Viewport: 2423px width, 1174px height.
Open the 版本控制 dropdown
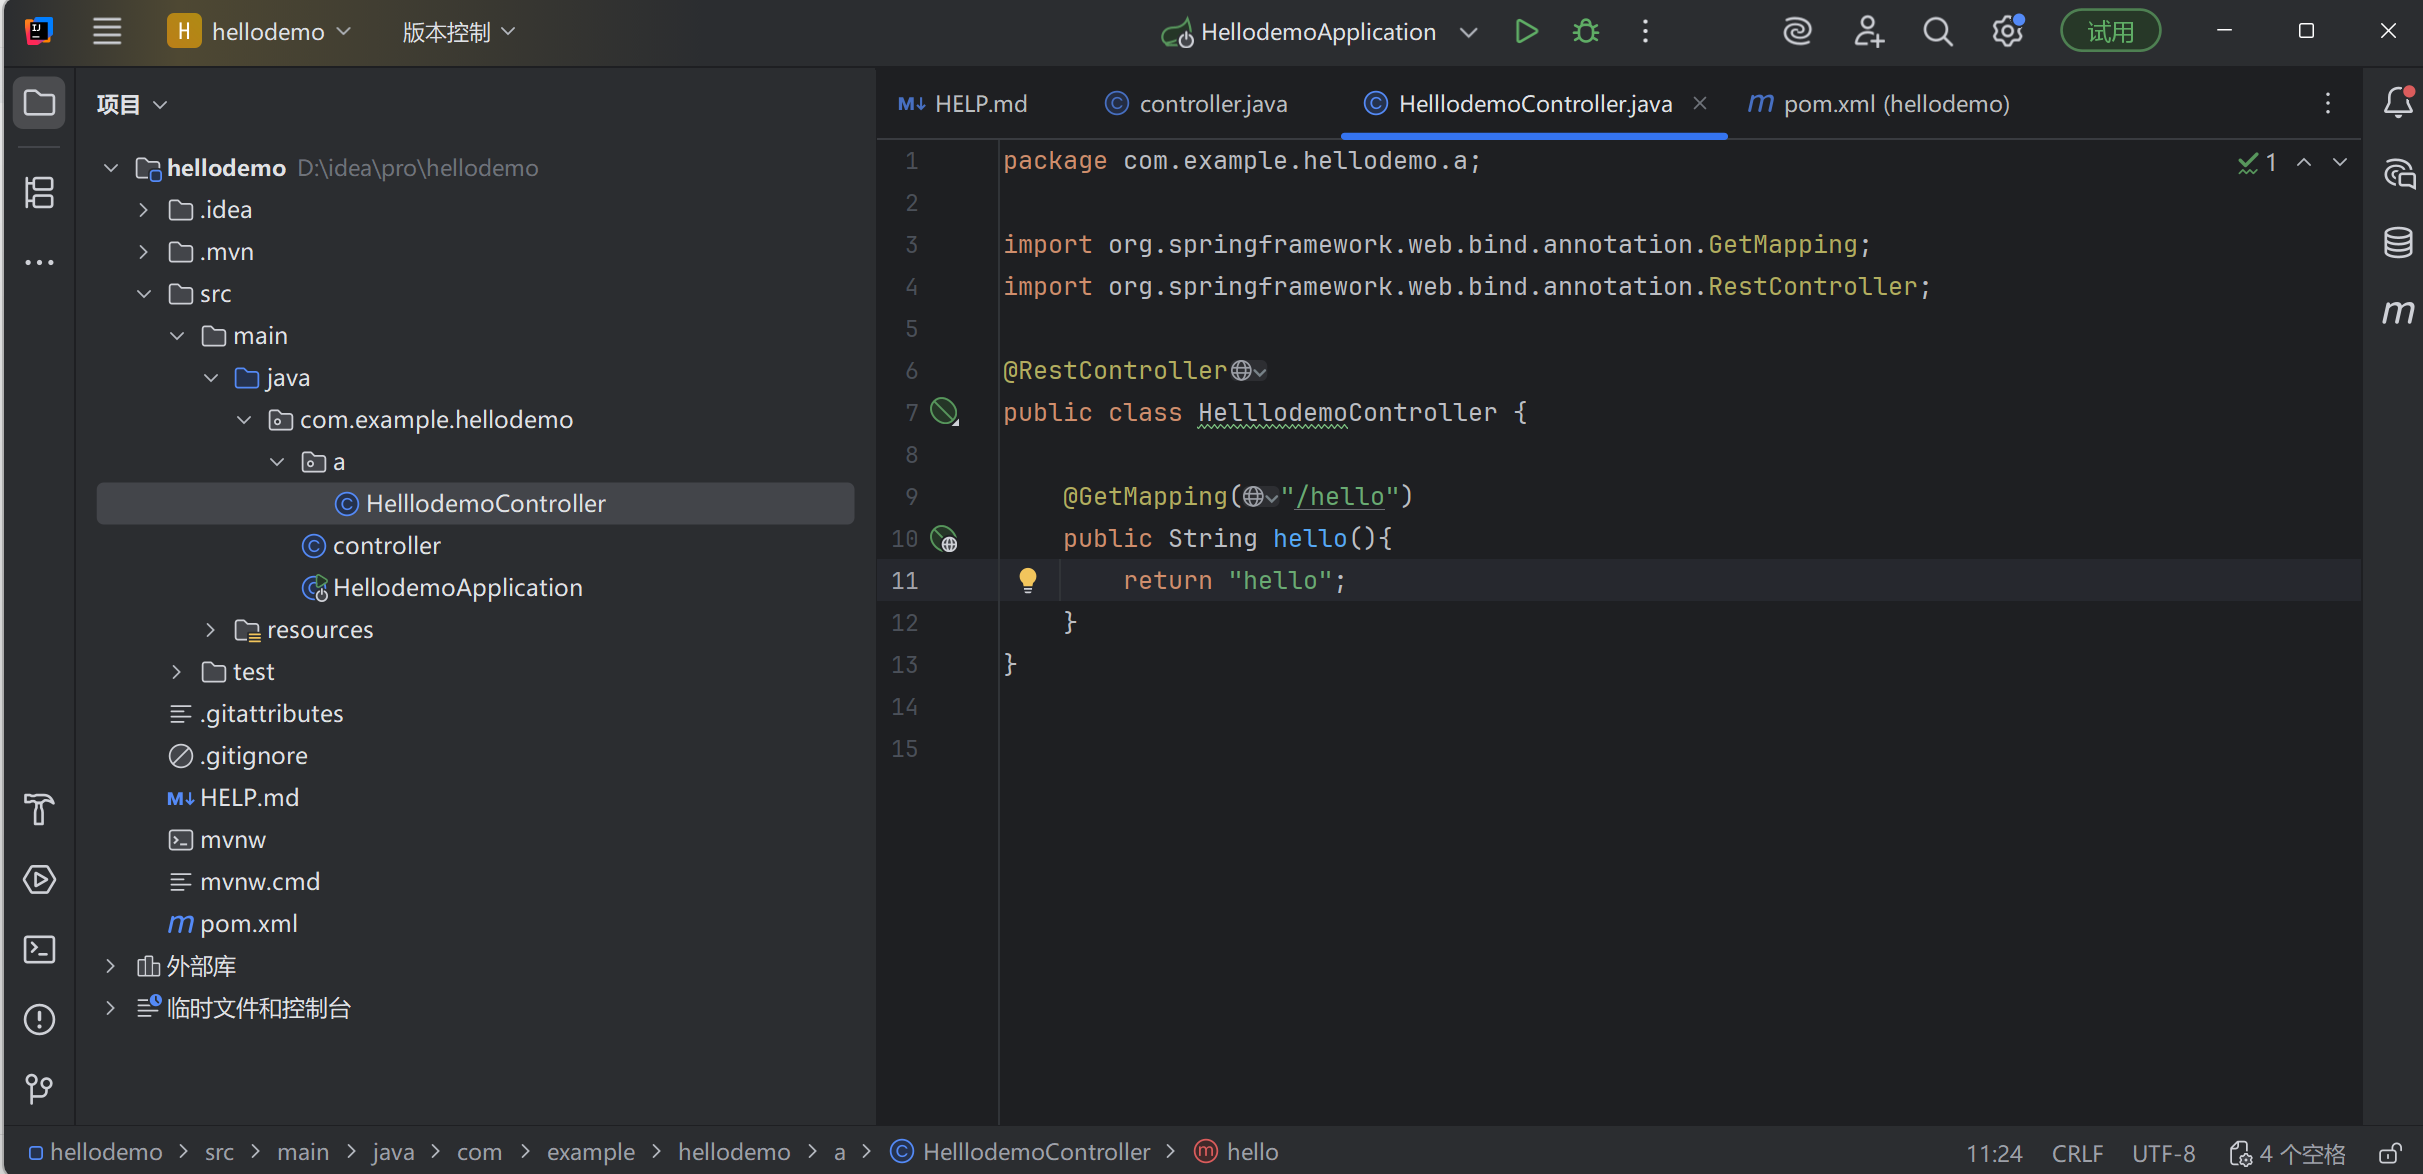pyautogui.click(x=458, y=32)
